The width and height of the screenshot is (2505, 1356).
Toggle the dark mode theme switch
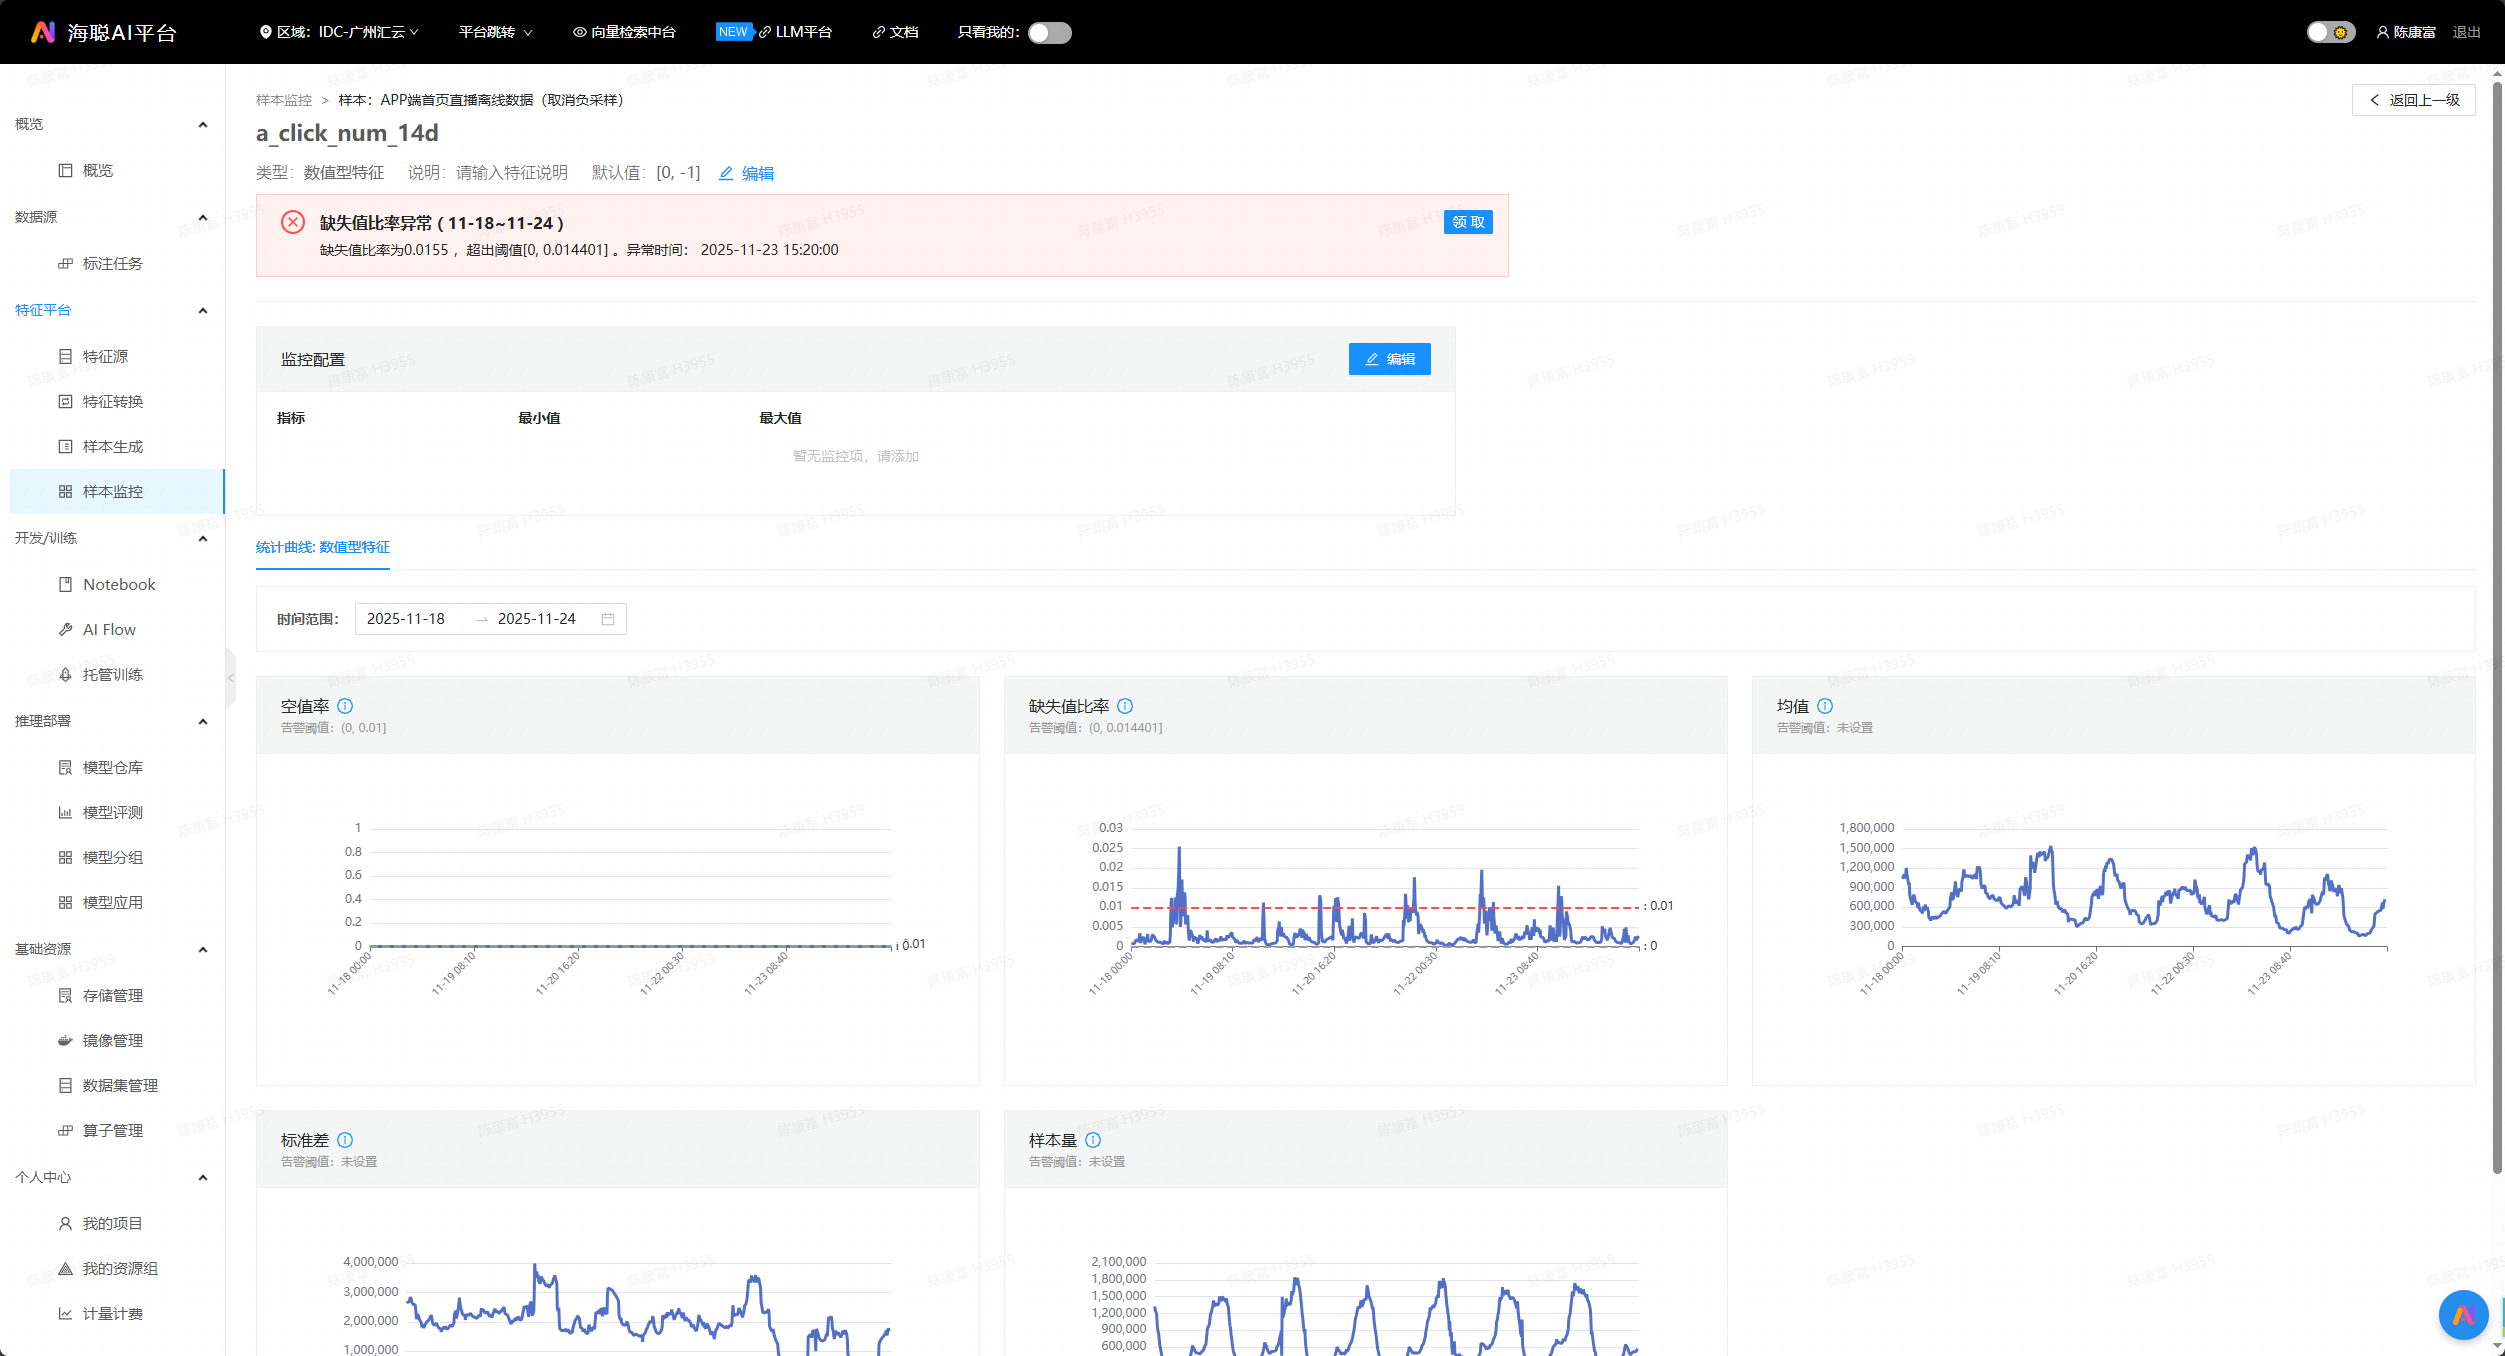(x=2330, y=33)
